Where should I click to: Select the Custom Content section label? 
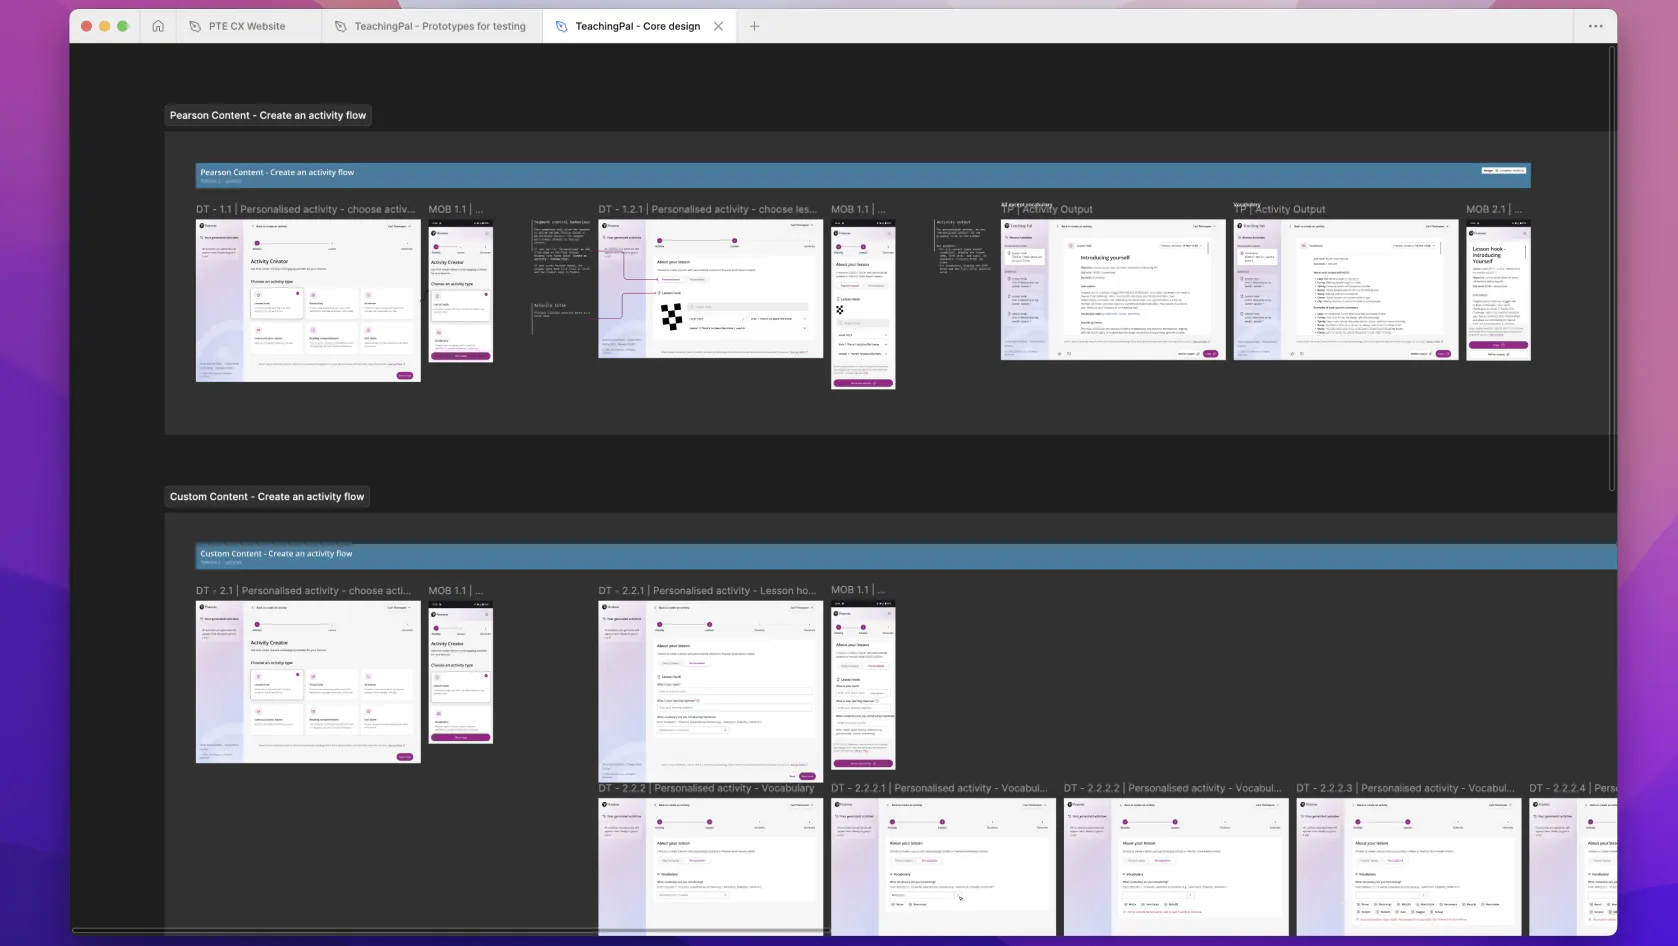point(266,496)
